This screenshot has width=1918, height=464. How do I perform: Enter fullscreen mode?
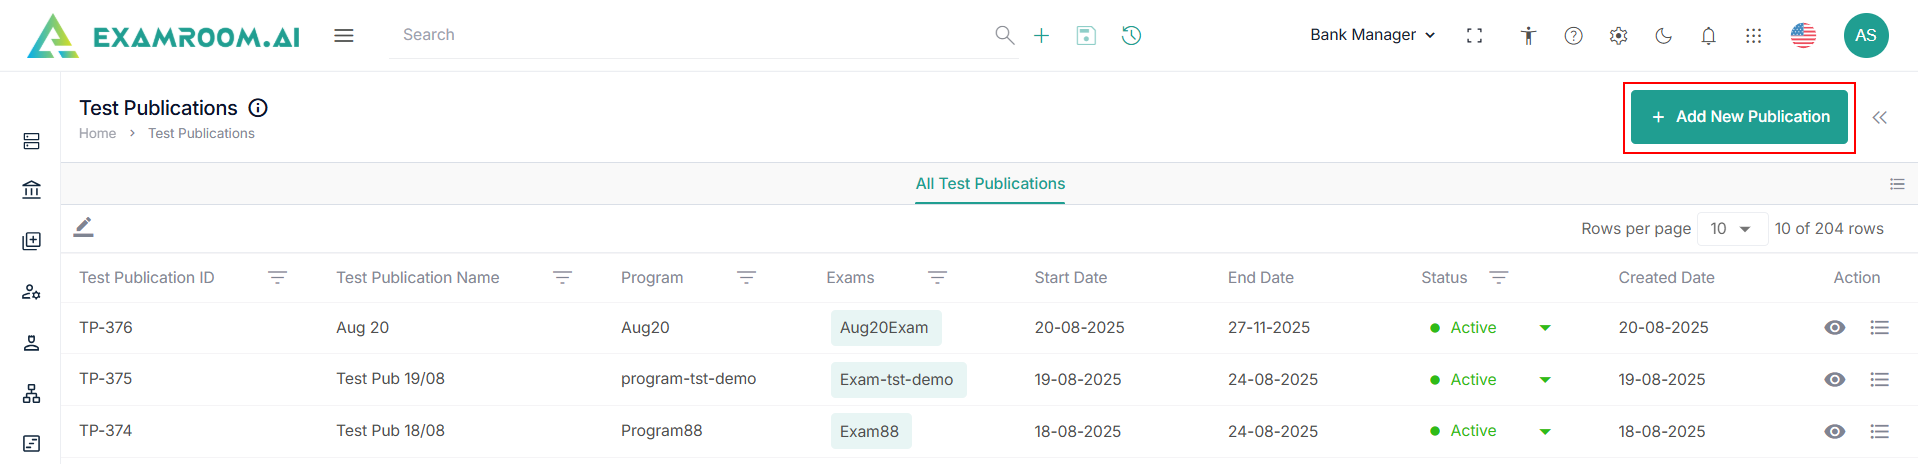pyautogui.click(x=1474, y=36)
